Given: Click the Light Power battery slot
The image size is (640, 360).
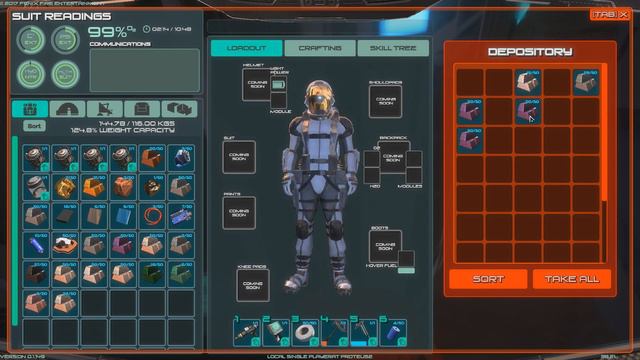Looking at the screenshot, I should pyautogui.click(x=279, y=84).
